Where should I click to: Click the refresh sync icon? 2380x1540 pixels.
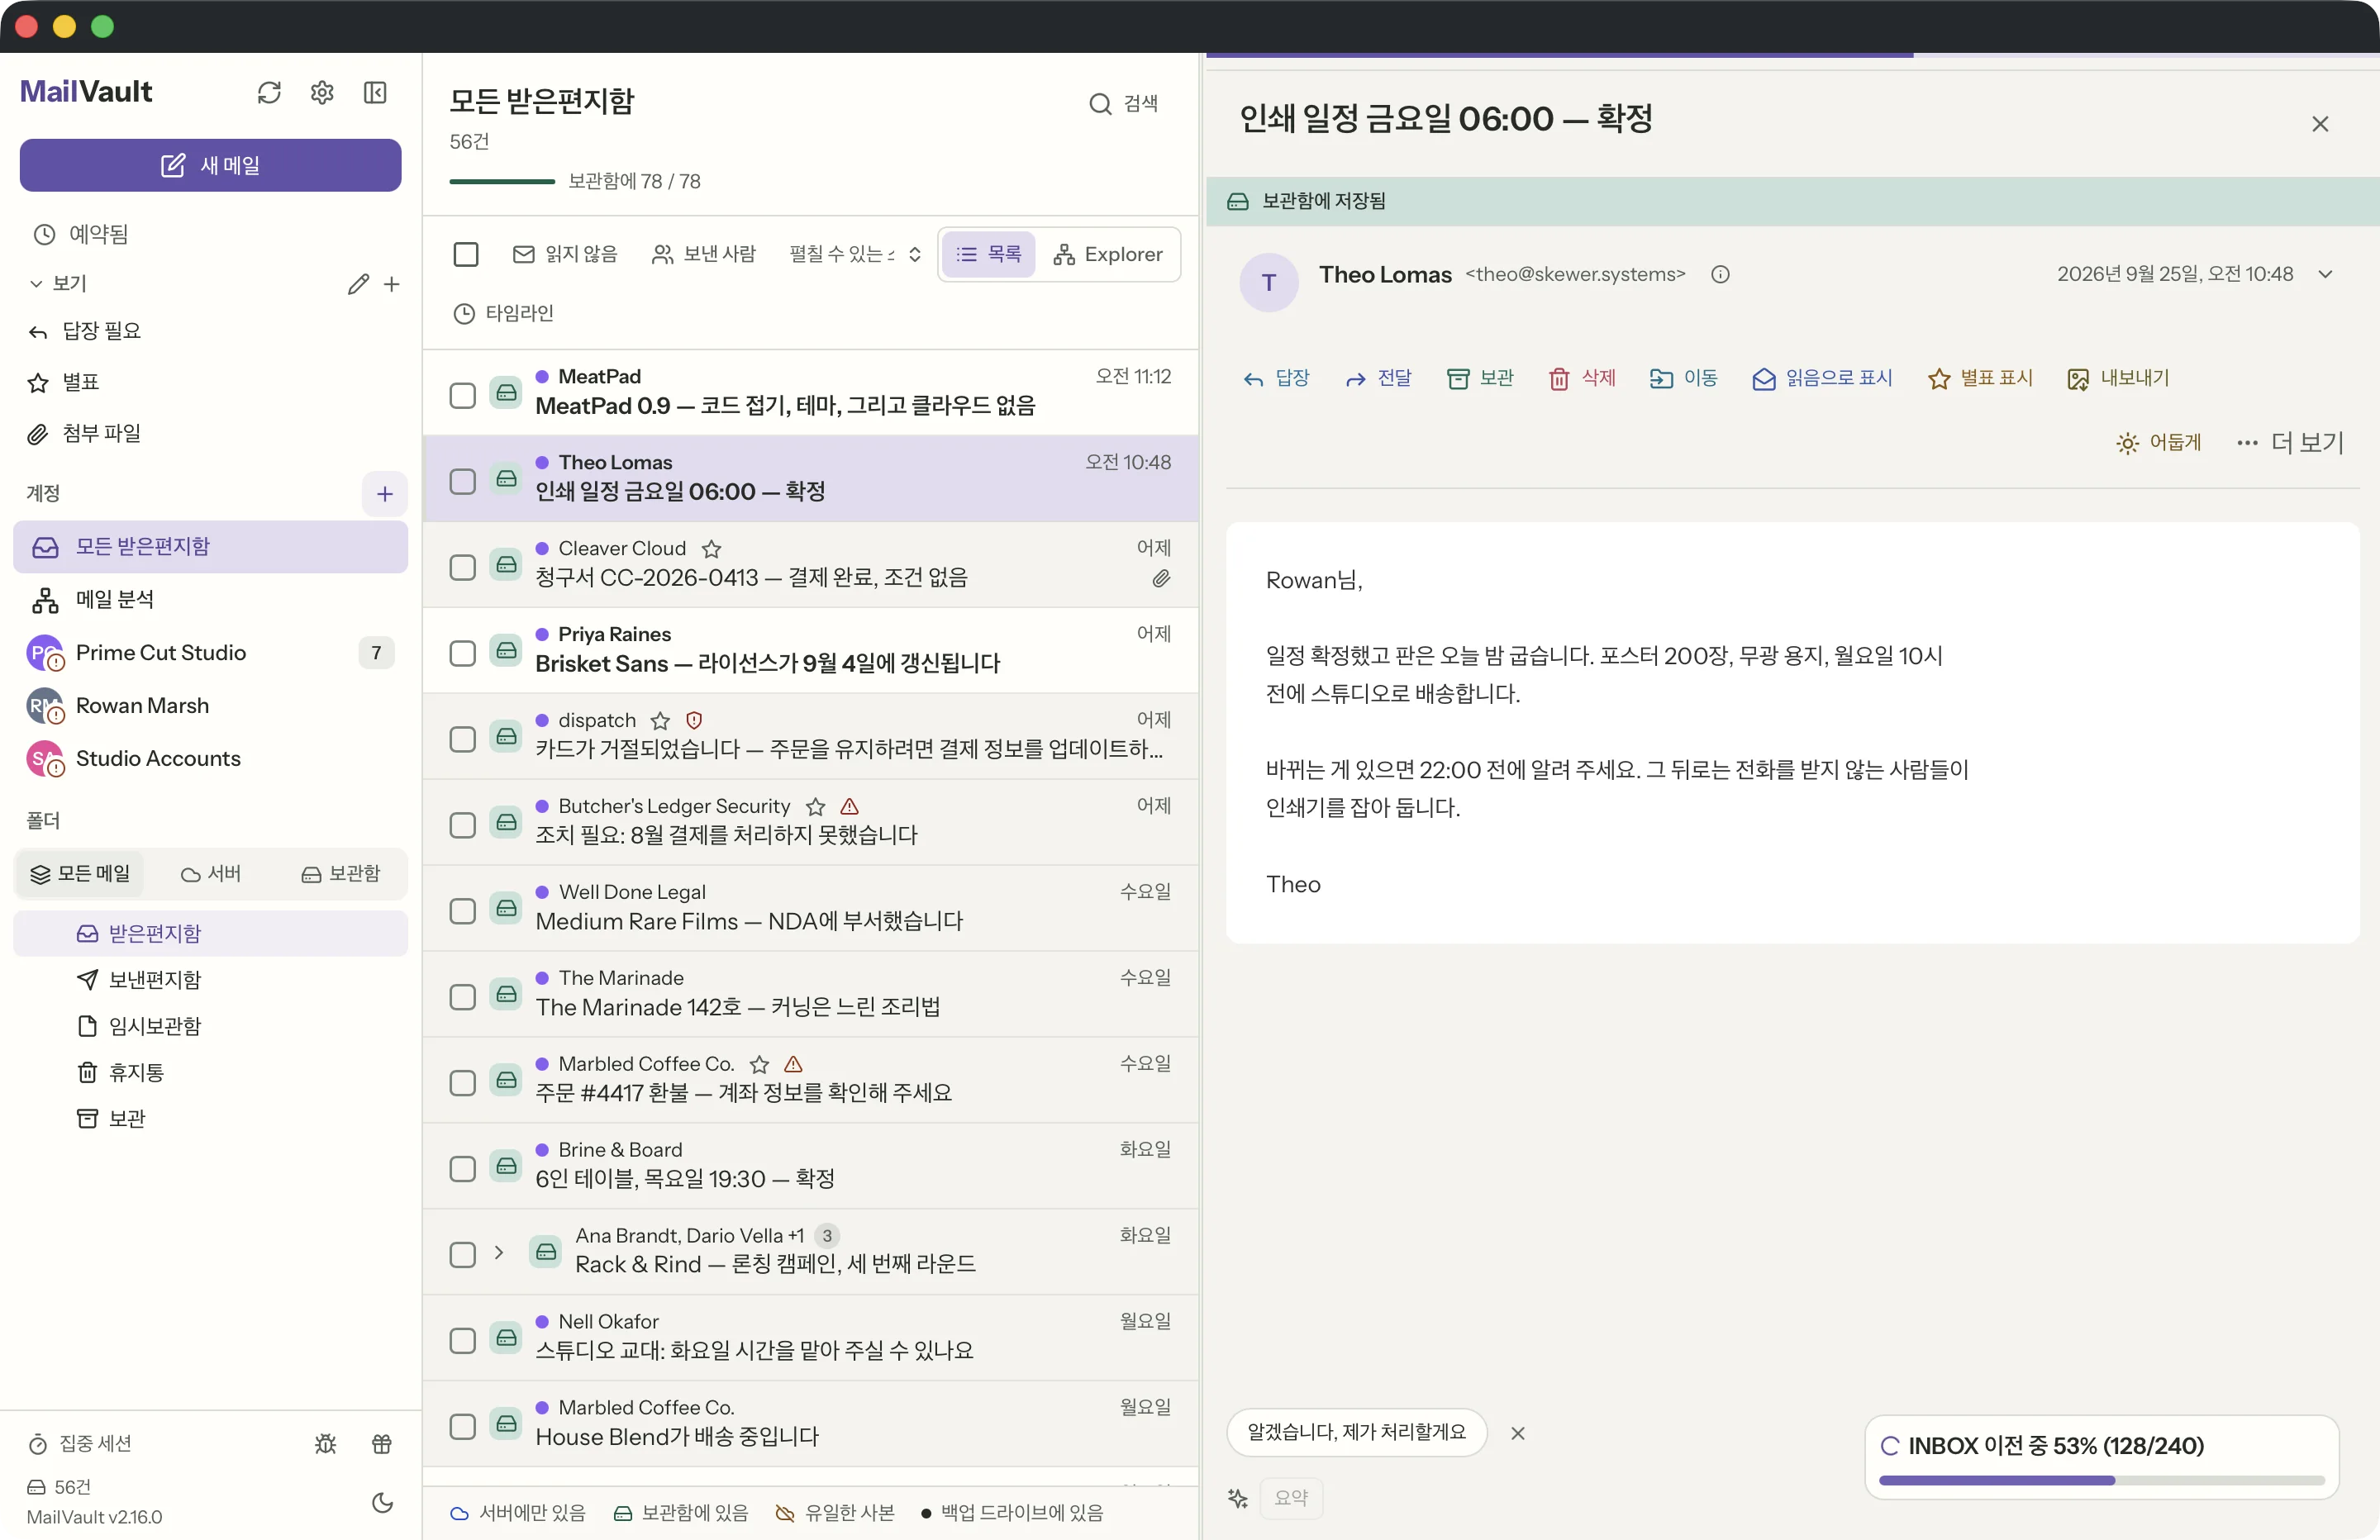pyautogui.click(x=269, y=92)
